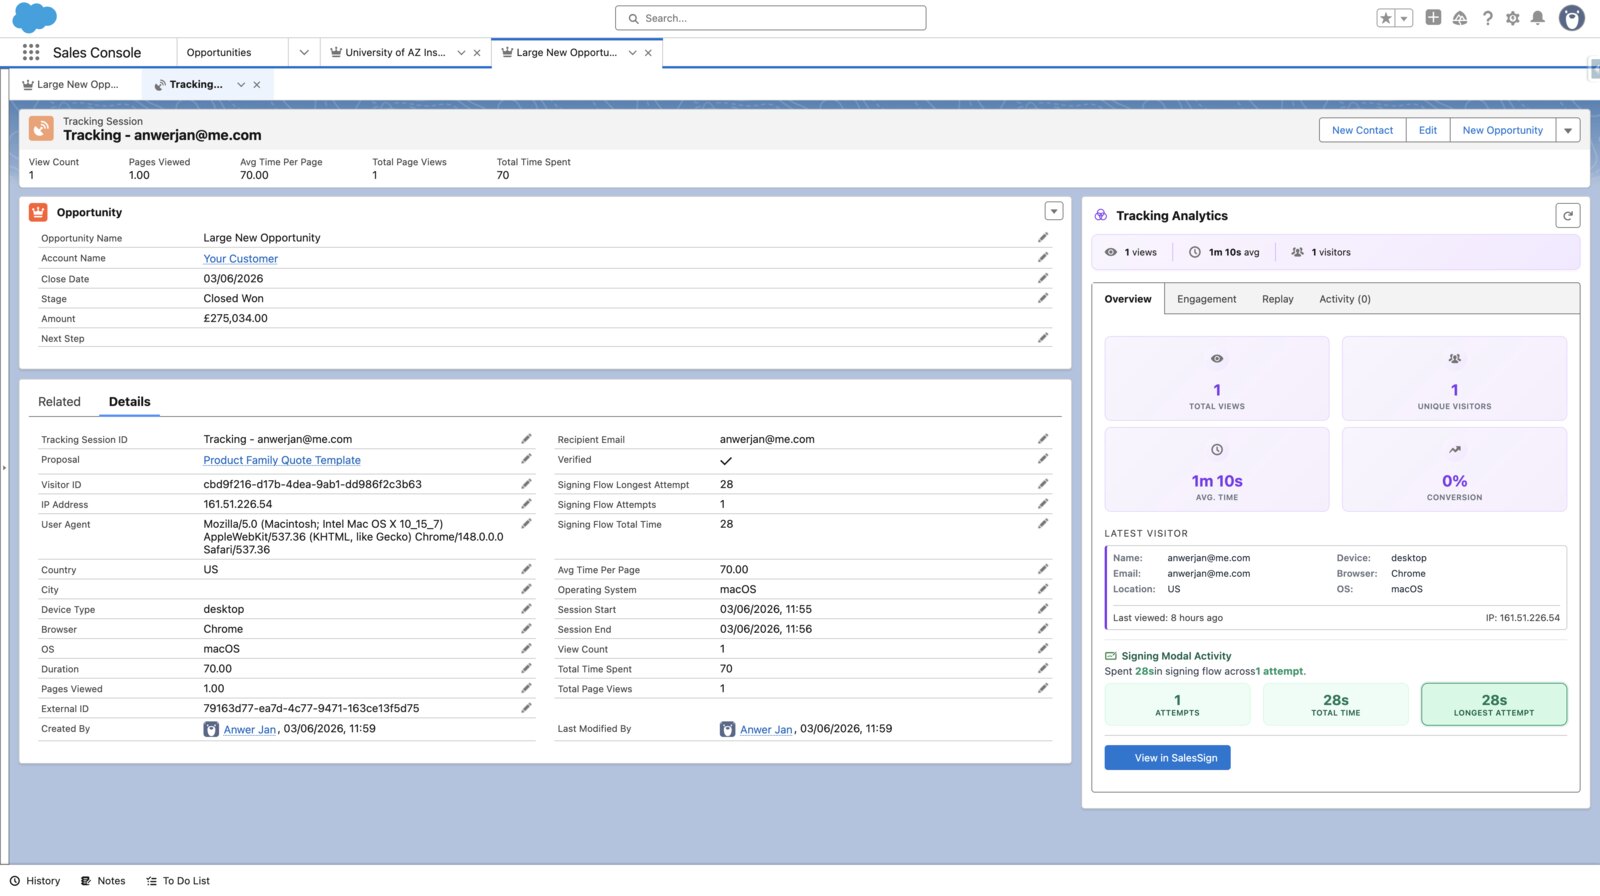Viewport: 1600px width, 896px height.
Task: Close the Large New Opportu... workspace tab
Action: pos(648,53)
